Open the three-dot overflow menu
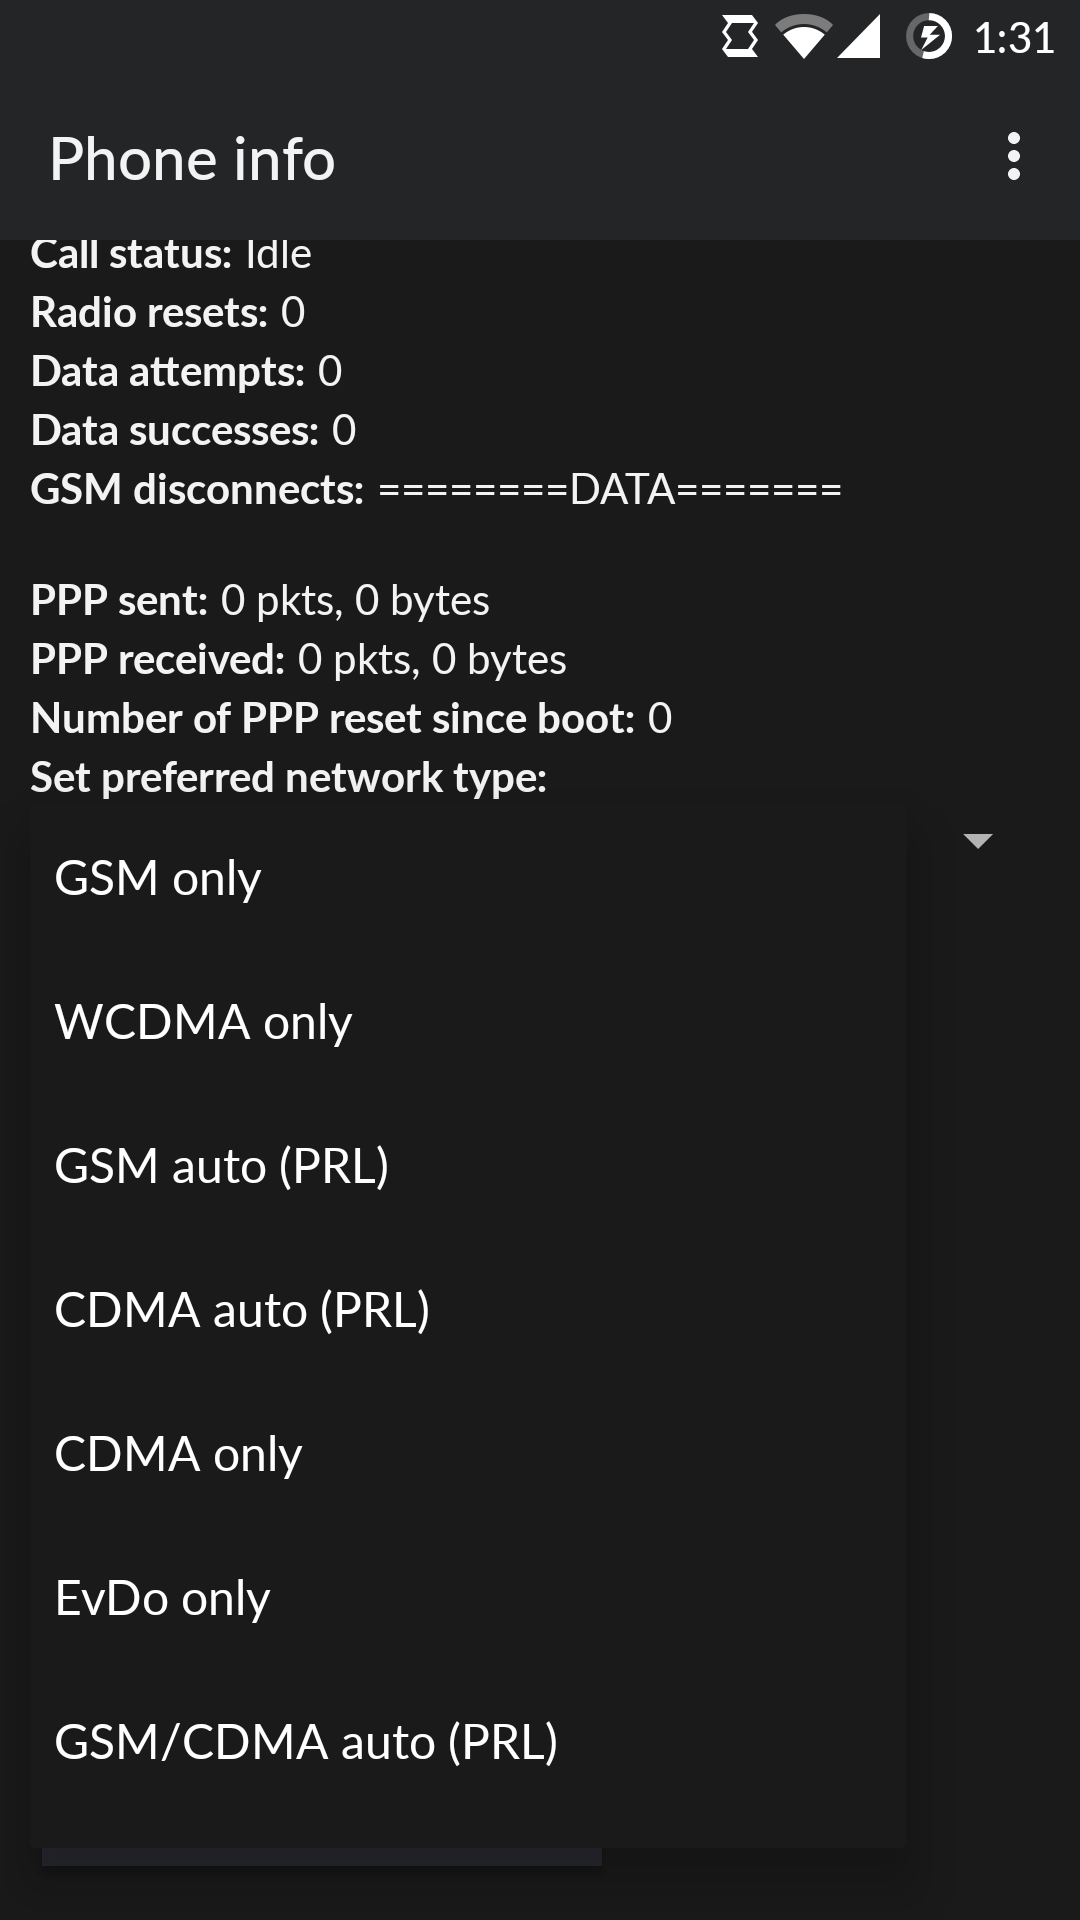 pos(1013,157)
